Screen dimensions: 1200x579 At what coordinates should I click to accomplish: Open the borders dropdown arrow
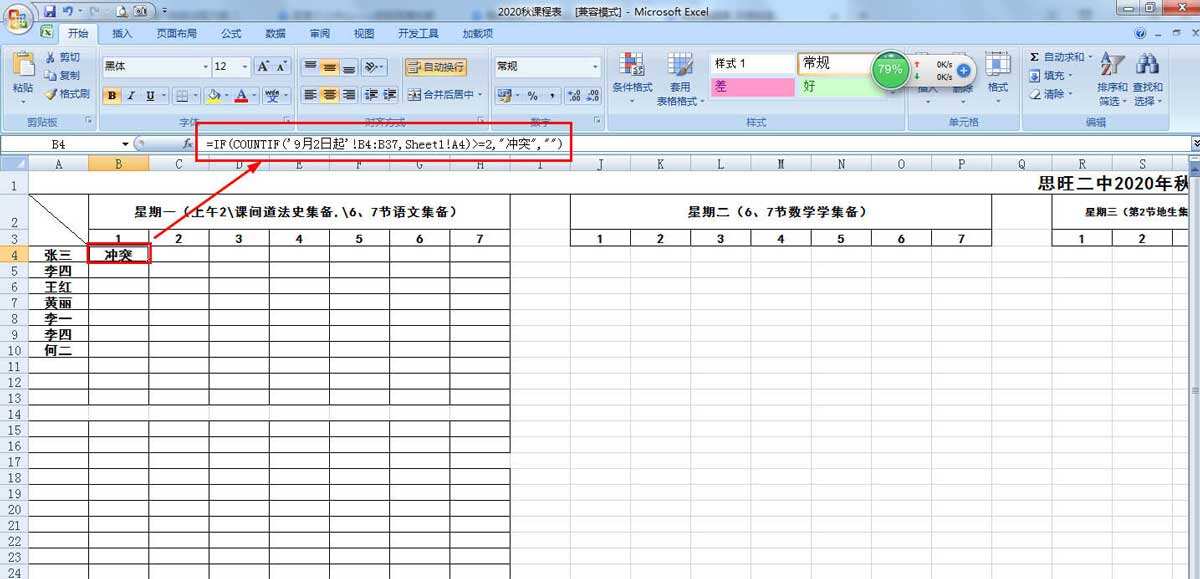tap(194, 96)
